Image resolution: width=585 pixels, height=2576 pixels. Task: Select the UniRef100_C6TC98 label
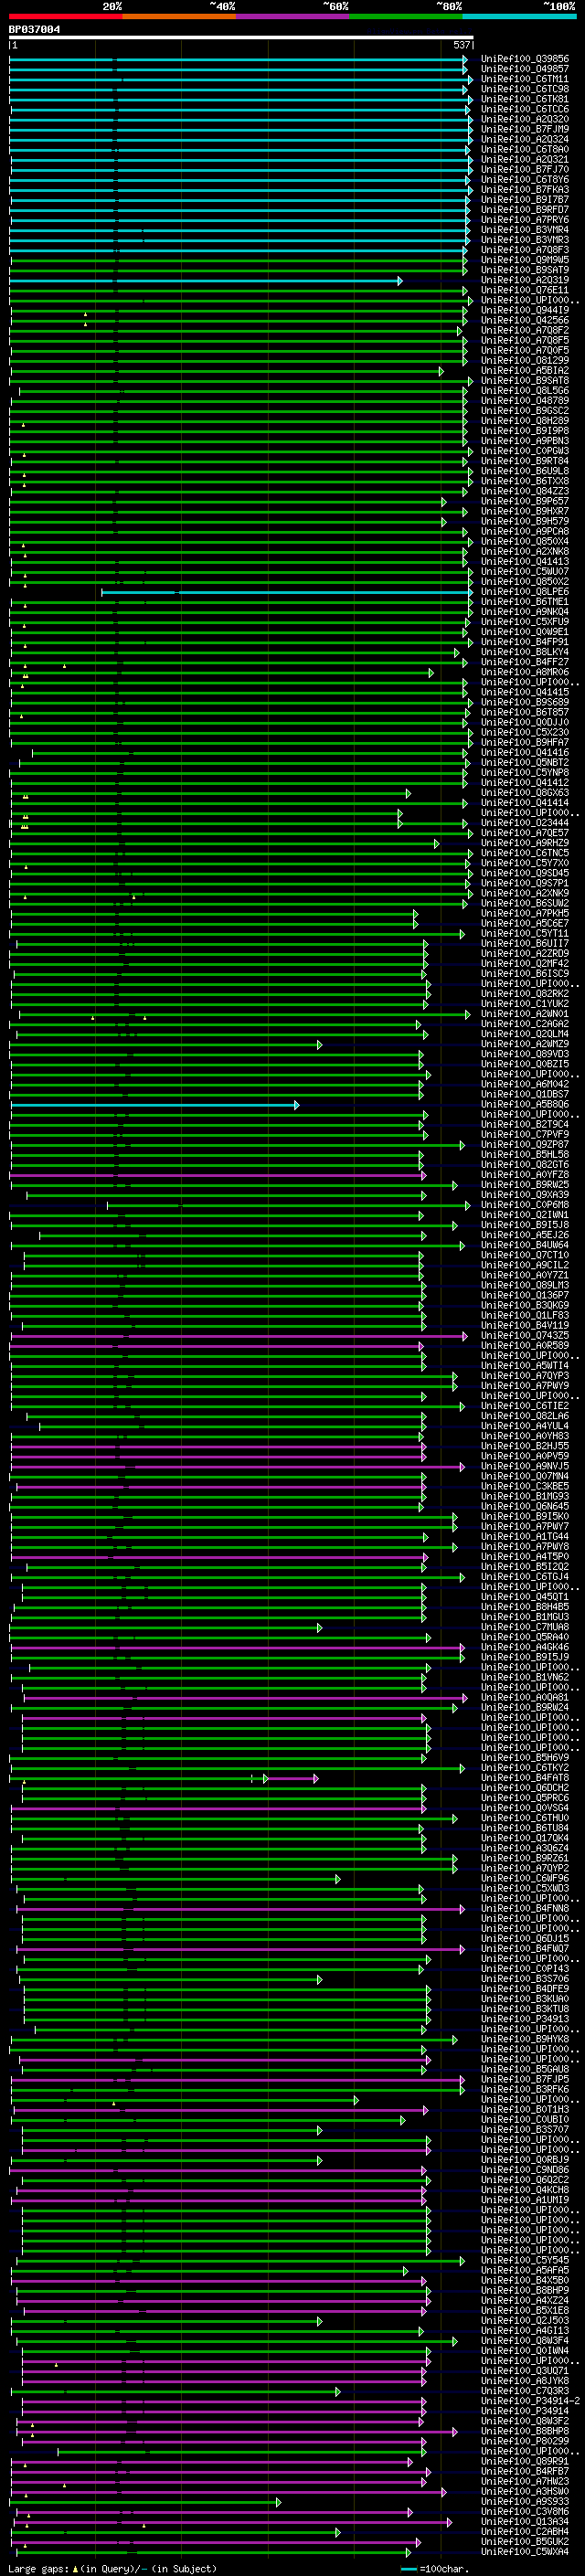[524, 89]
